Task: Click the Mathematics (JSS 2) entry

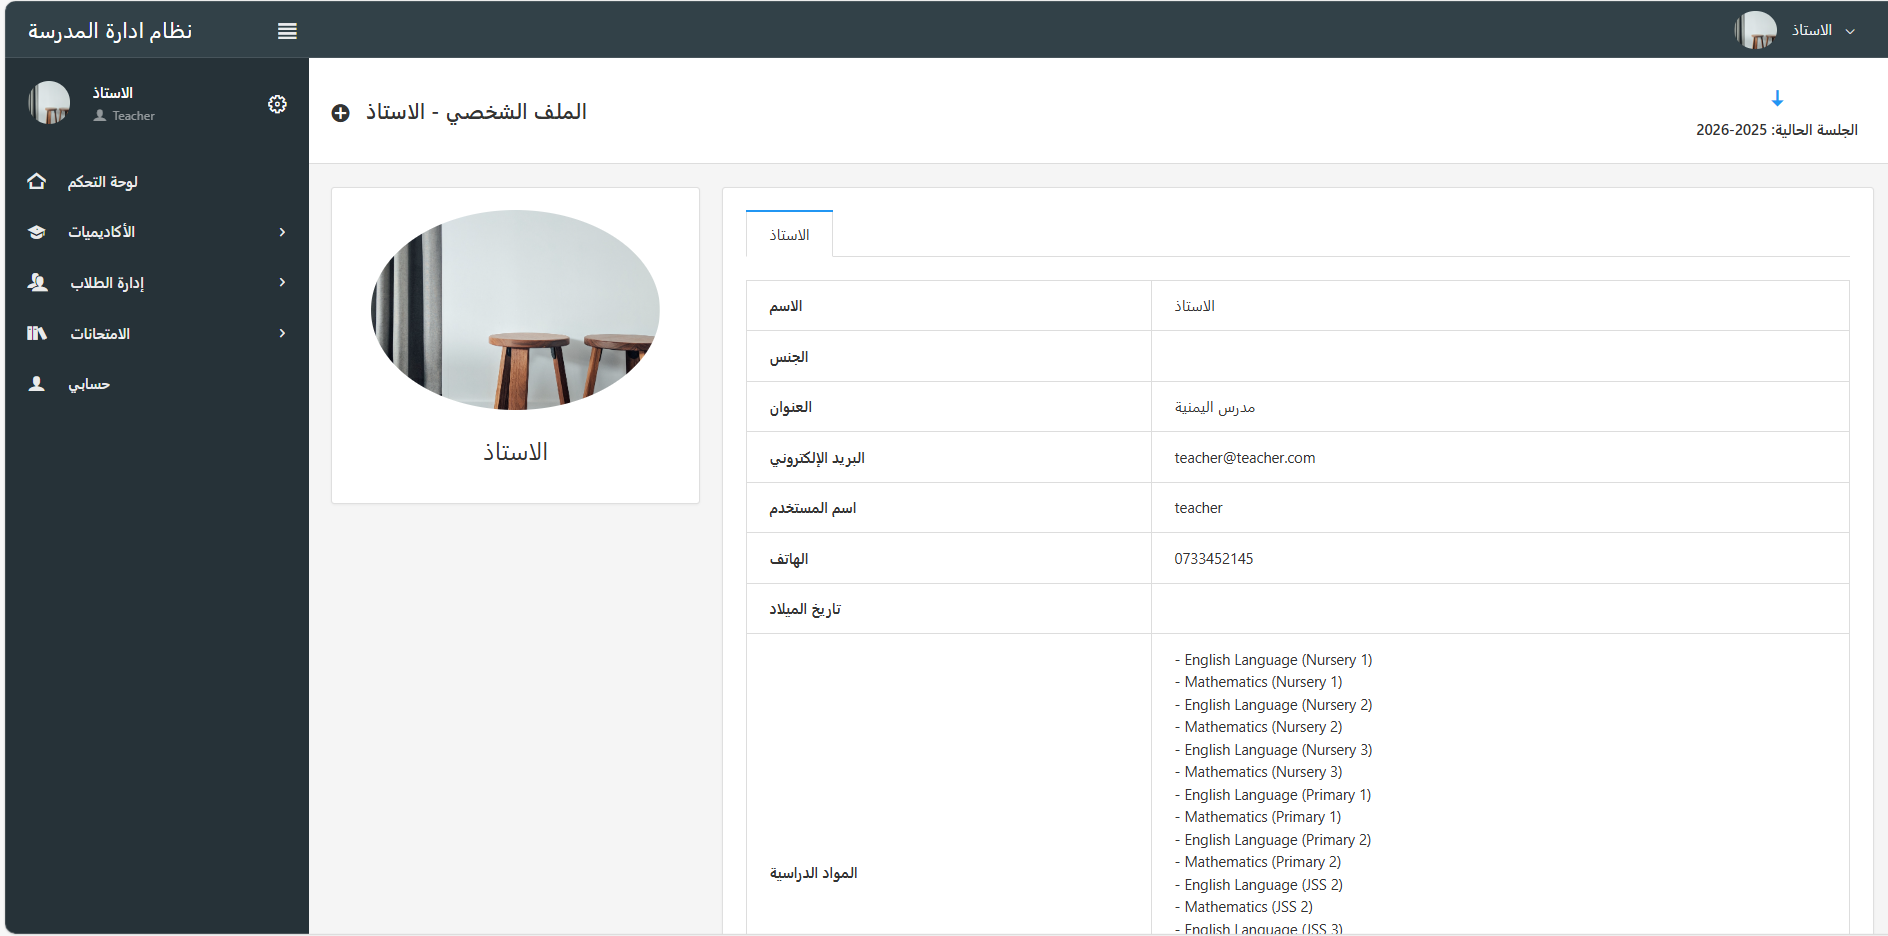Action: 1244,907
